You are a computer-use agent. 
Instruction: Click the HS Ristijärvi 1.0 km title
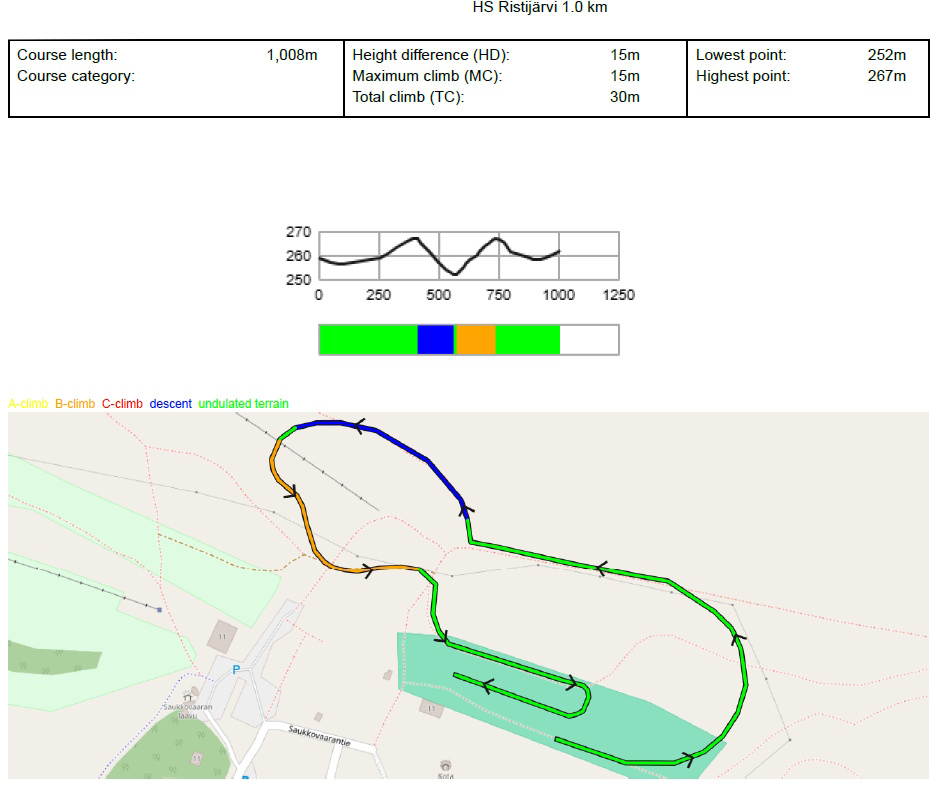(x=539, y=8)
